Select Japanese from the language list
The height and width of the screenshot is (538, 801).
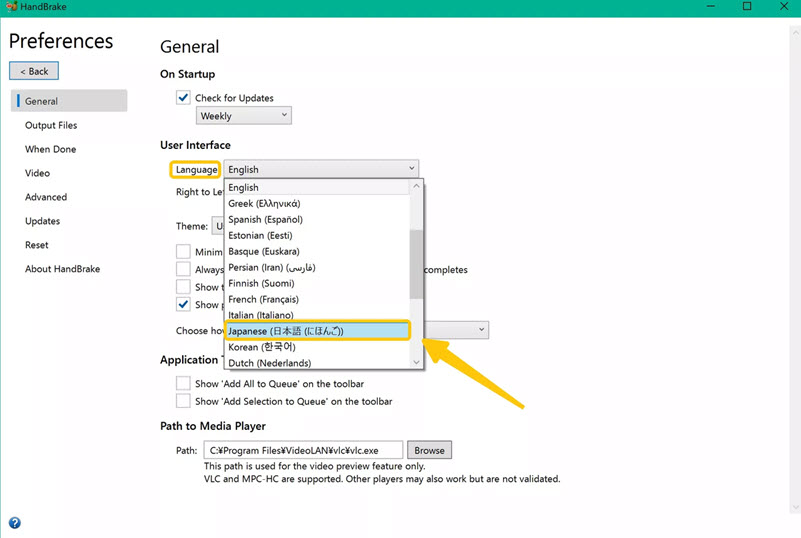[317, 331]
